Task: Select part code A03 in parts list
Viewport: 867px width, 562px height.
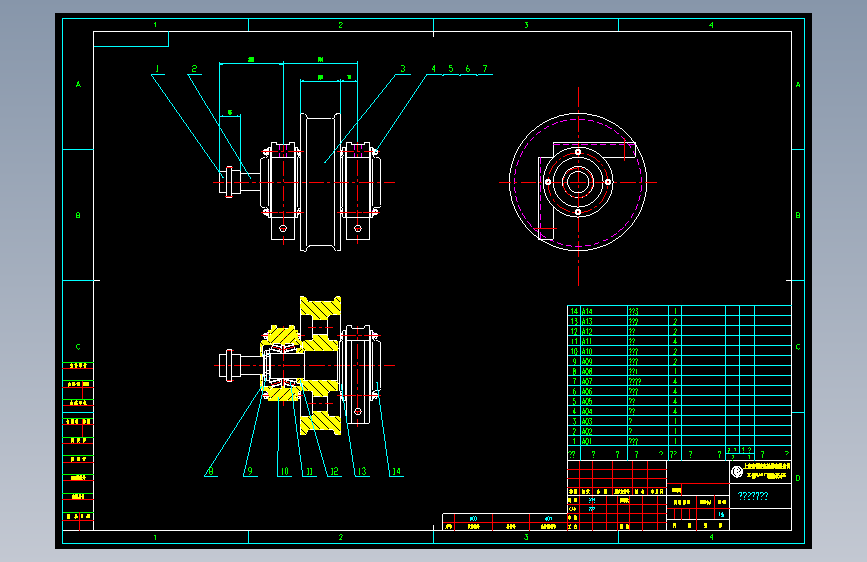Action: (x=587, y=421)
